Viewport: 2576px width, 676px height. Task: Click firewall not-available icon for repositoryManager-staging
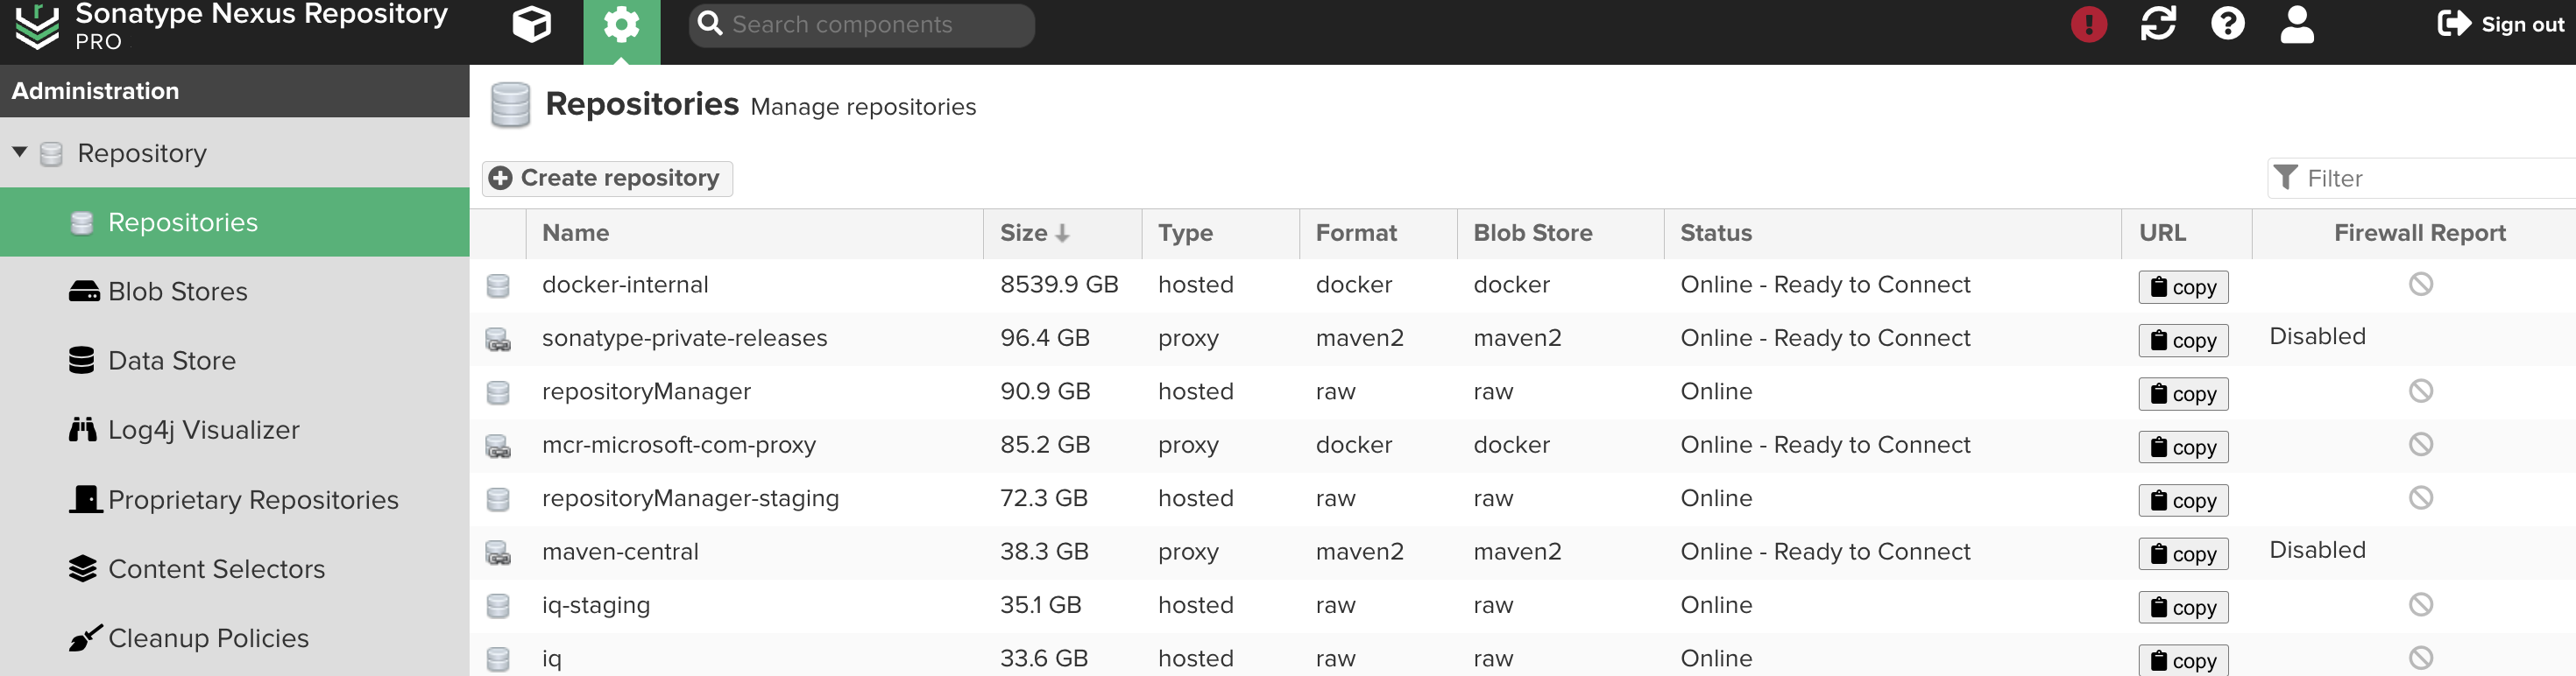tap(2420, 498)
